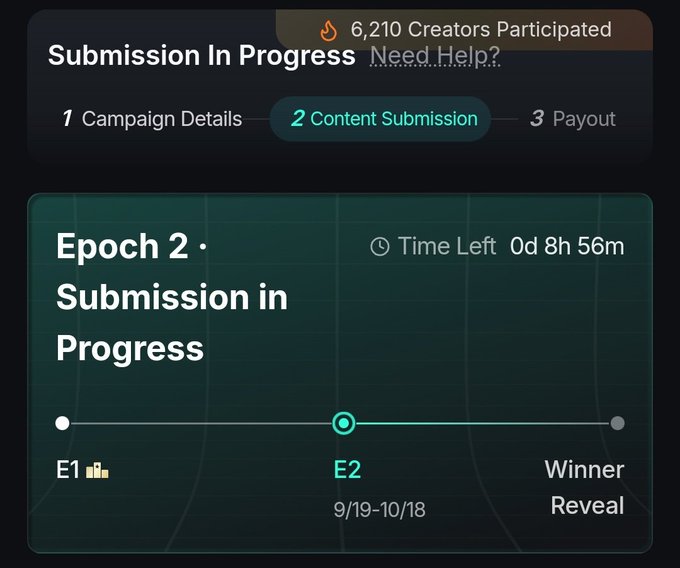Switch to the Payout step
This screenshot has width=680, height=568.
(x=572, y=119)
